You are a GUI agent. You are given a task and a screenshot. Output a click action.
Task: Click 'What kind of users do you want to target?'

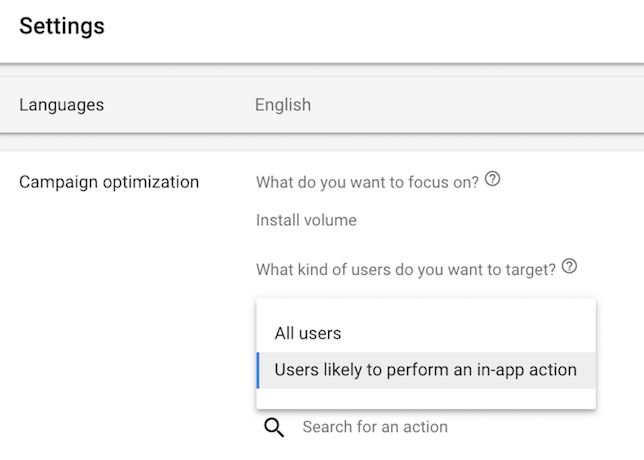coord(405,269)
